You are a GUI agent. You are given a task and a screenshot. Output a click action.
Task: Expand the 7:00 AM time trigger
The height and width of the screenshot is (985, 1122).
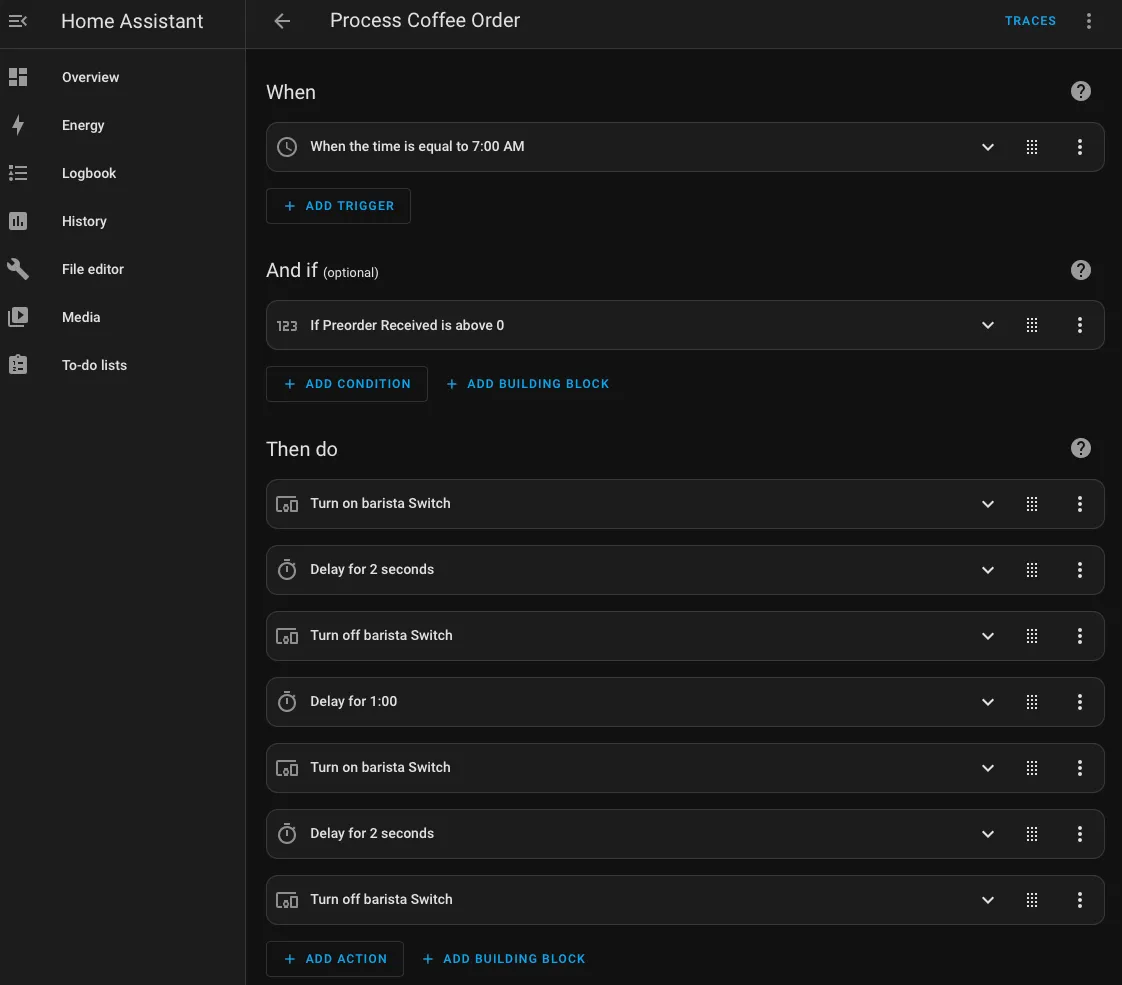[x=988, y=147]
